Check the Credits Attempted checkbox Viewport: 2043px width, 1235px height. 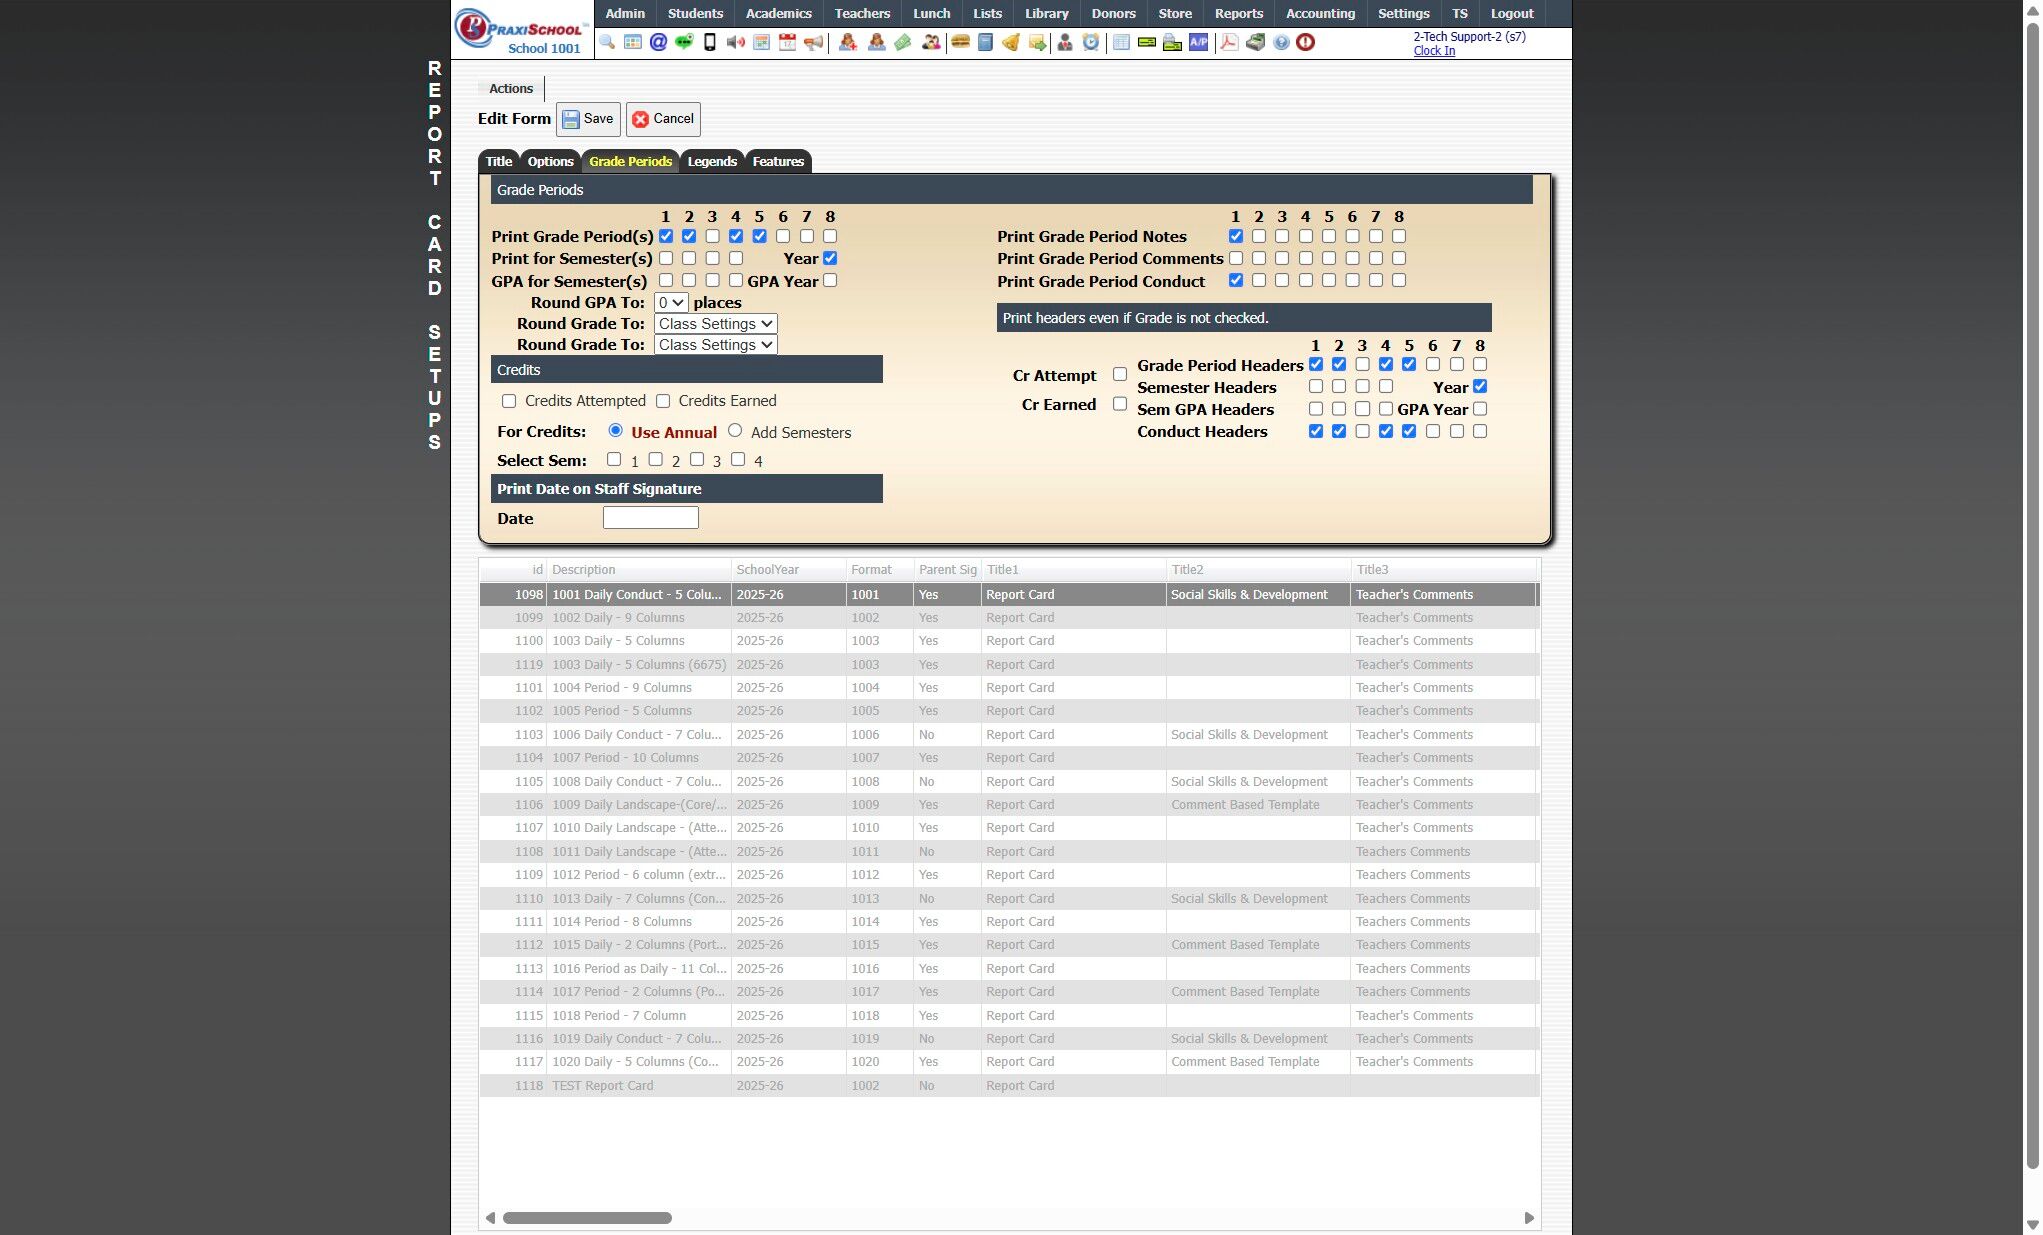[x=509, y=401]
